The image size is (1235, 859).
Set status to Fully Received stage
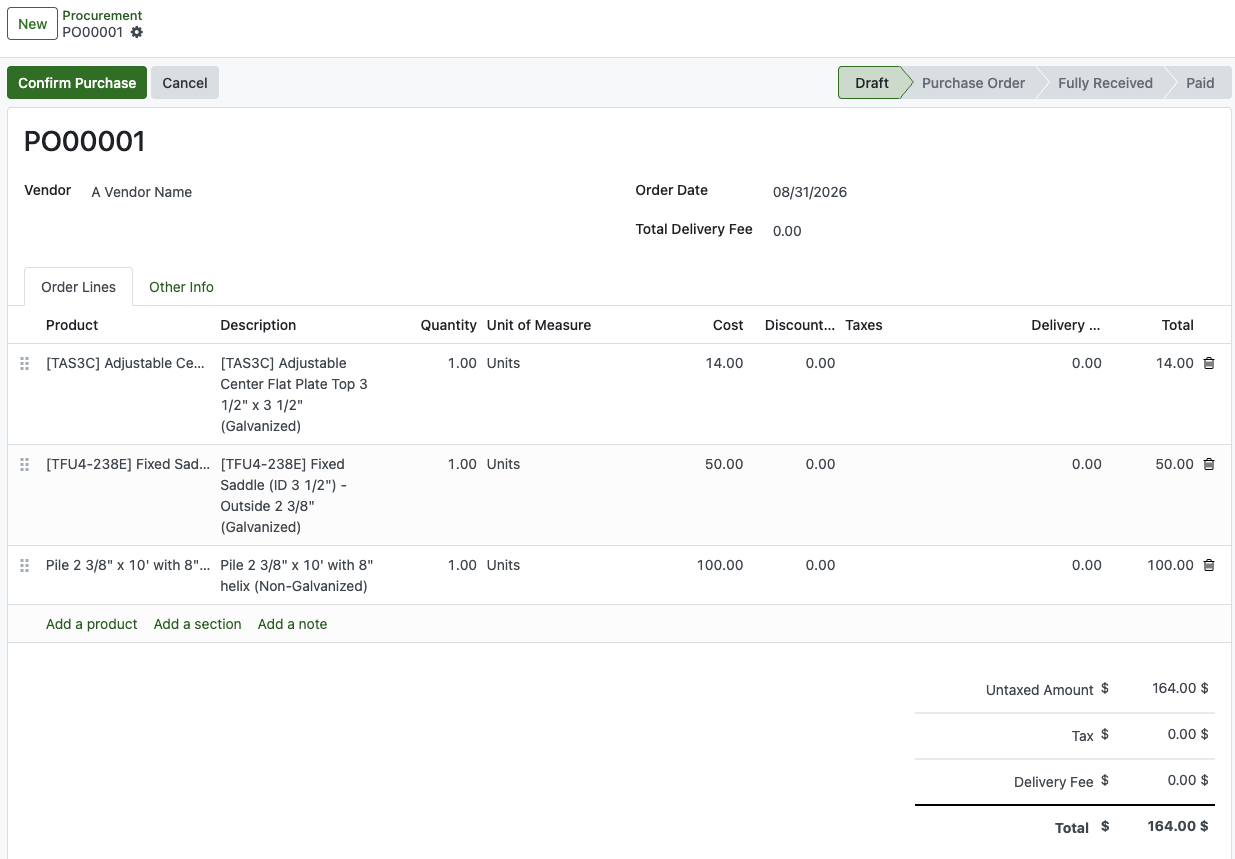[1105, 83]
